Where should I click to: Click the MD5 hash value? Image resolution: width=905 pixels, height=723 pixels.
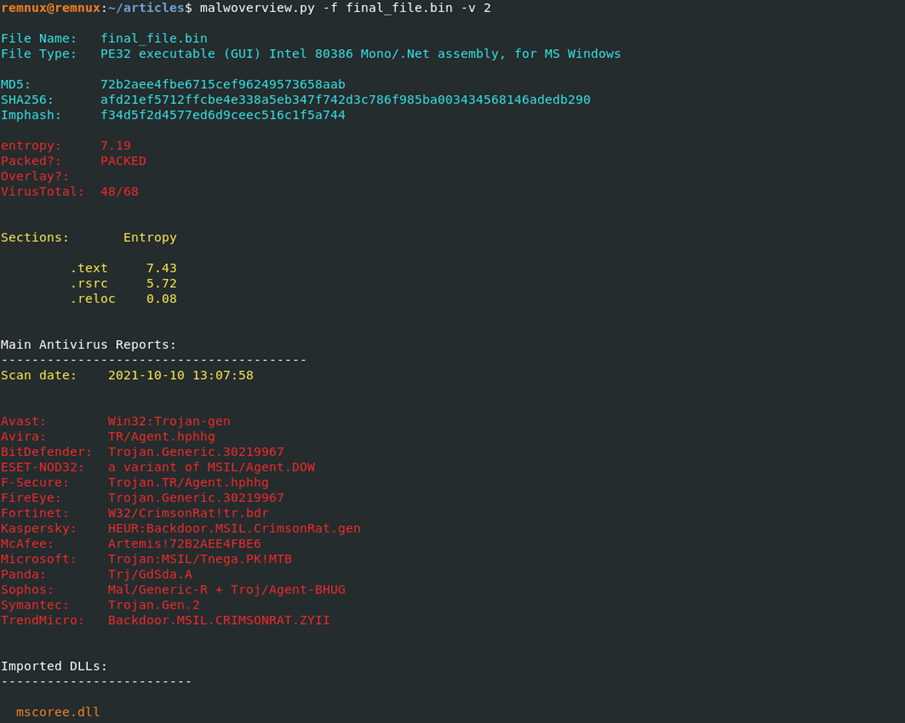point(222,85)
